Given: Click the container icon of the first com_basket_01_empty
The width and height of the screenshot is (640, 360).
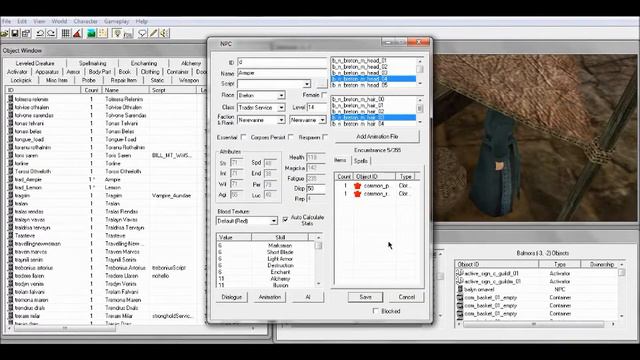Looking at the screenshot, I should coord(460,298).
